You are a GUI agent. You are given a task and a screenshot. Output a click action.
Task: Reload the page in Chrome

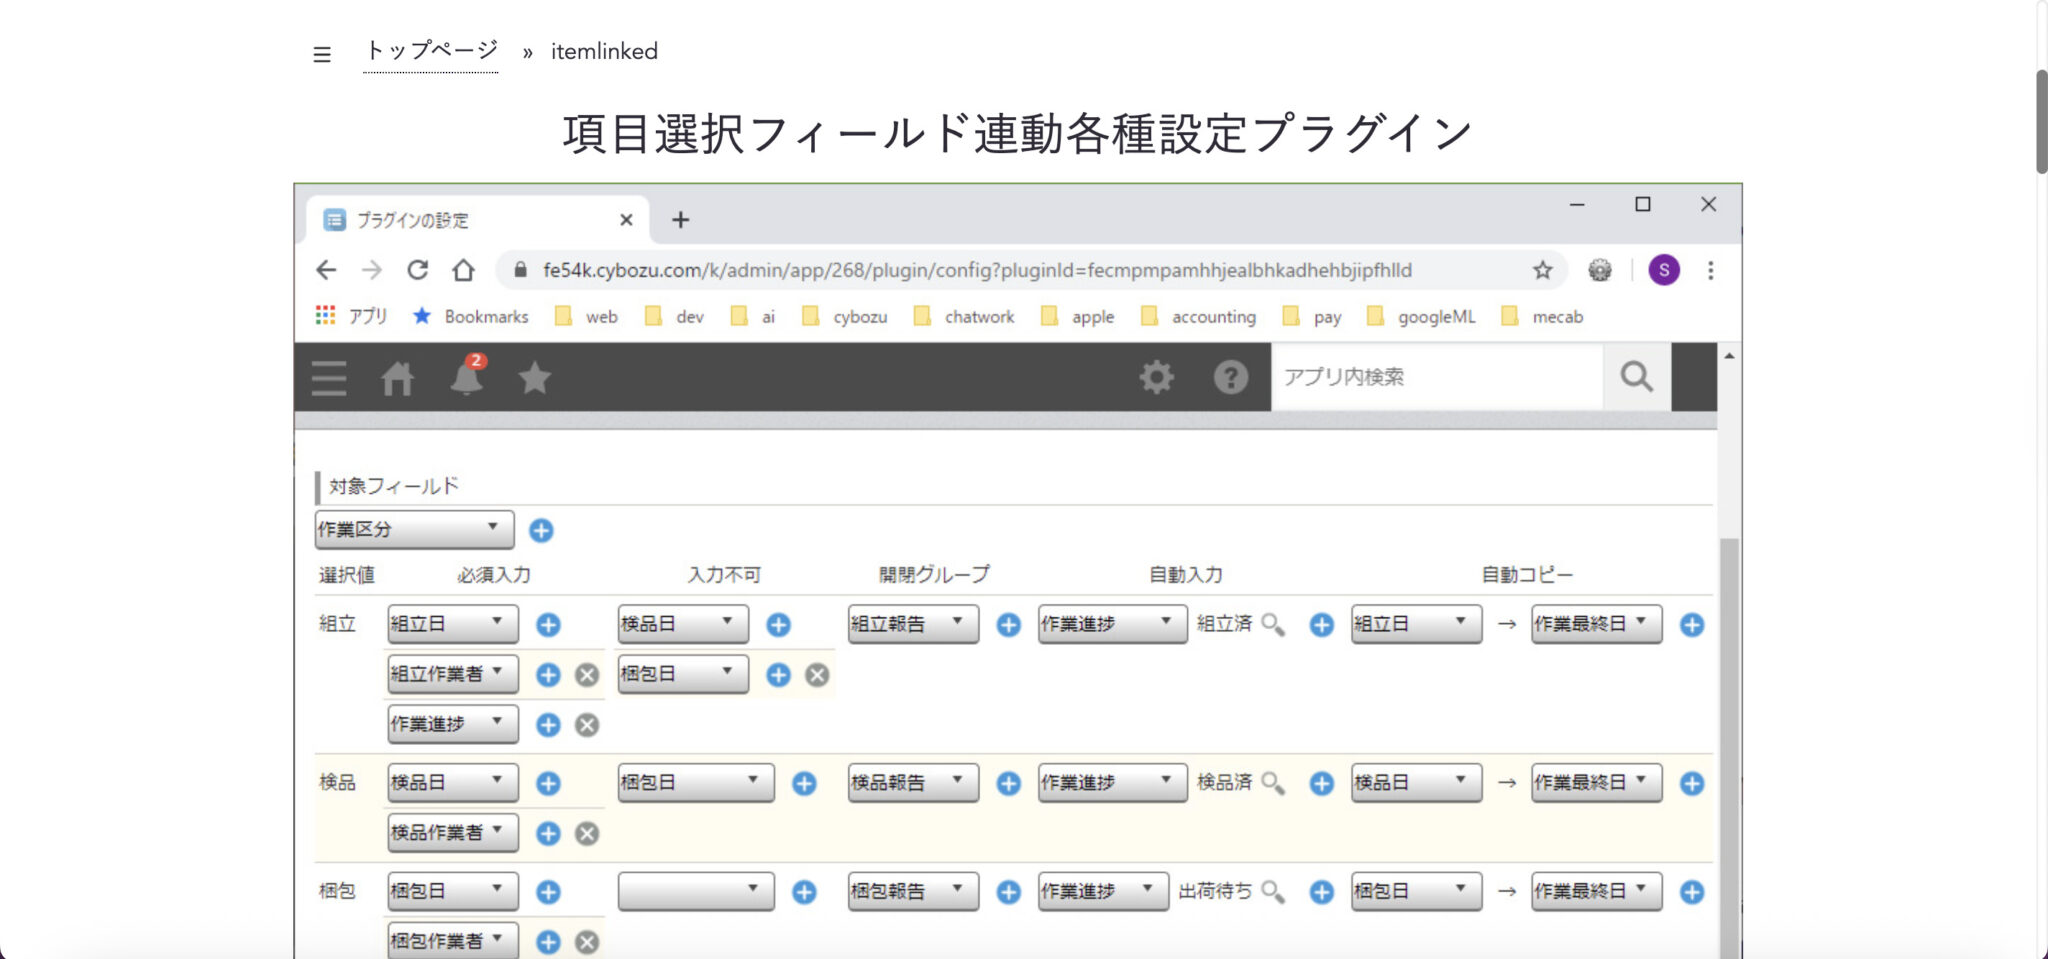coord(418,270)
